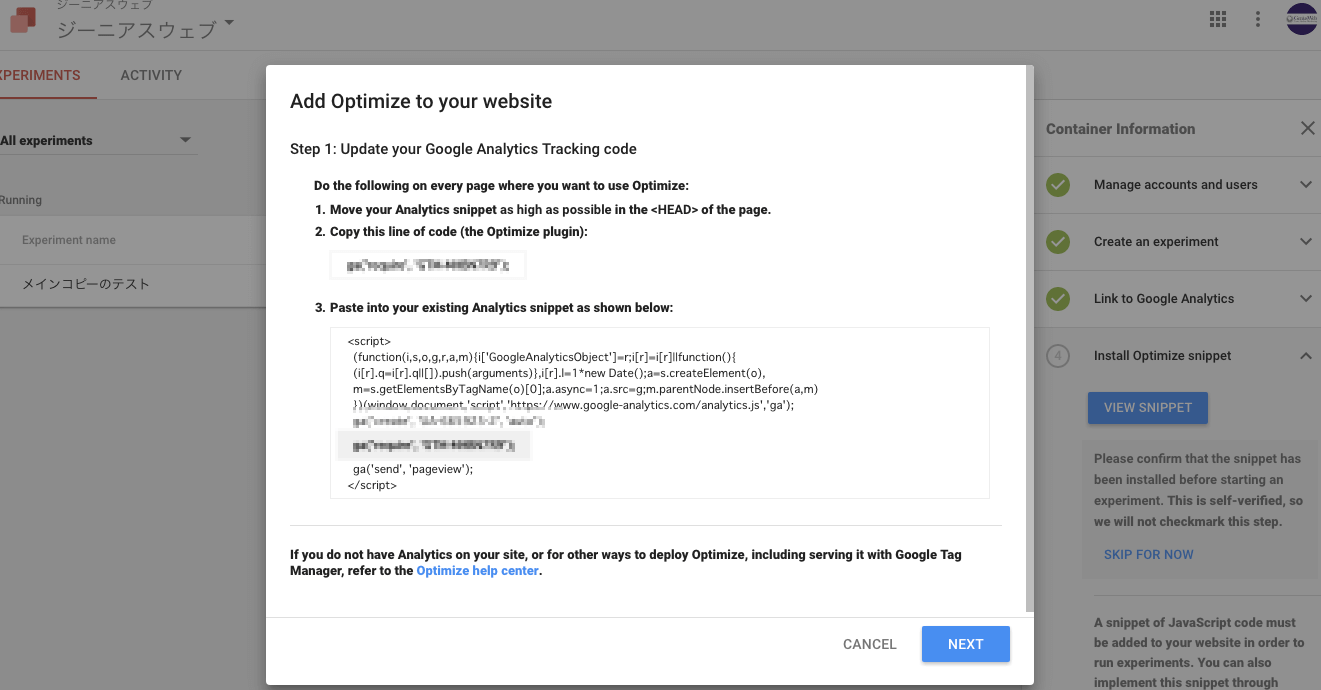Image resolution: width=1321 pixels, height=690 pixels.
Task: Switch to the Experiments tab
Action: (x=40, y=75)
